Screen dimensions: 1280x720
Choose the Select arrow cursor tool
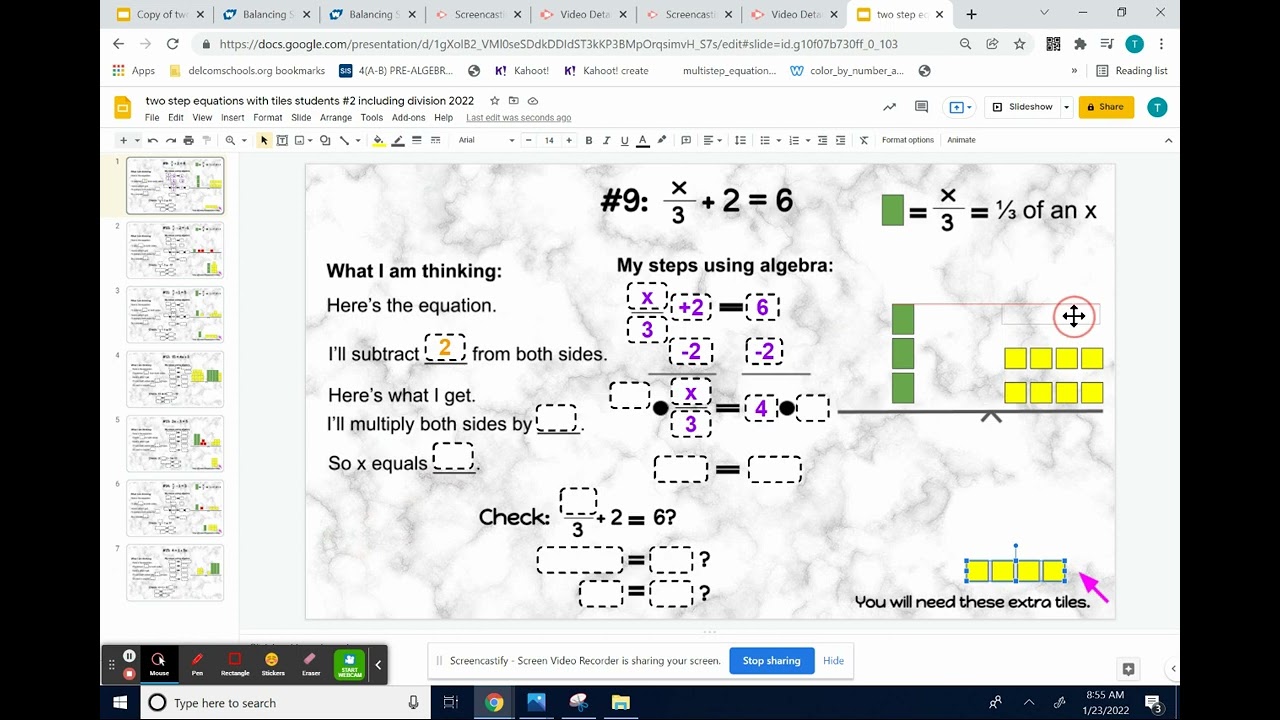264,140
